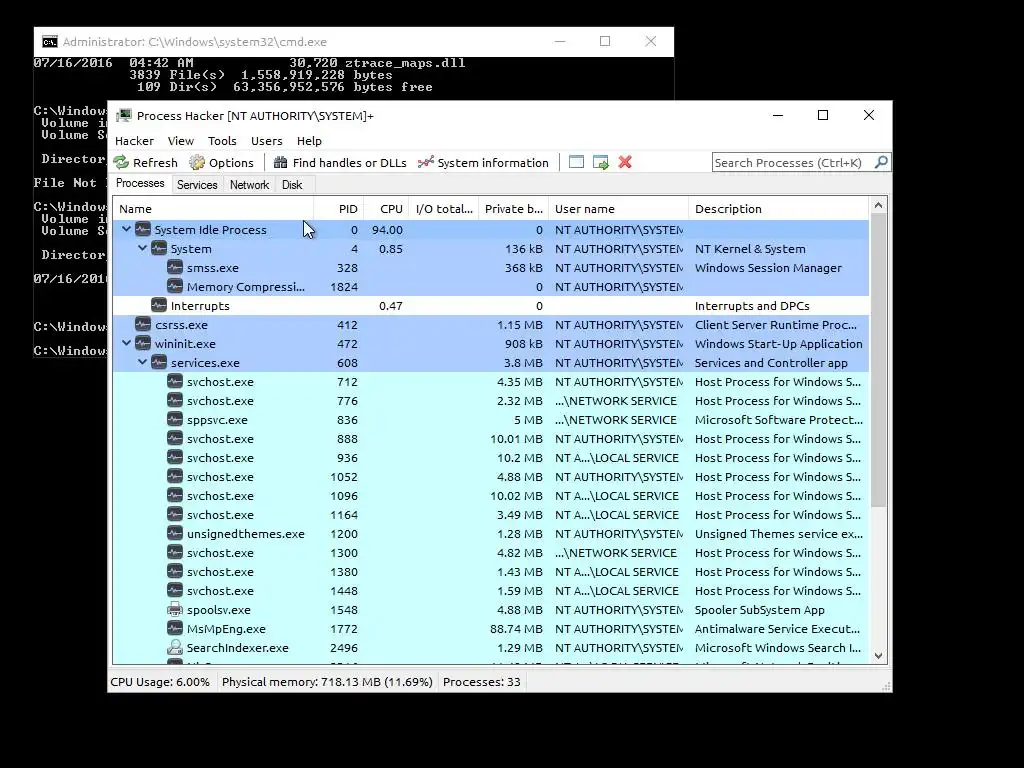The height and width of the screenshot is (768, 1024).
Task: Select the wininit.exe process row
Action: 491,344
